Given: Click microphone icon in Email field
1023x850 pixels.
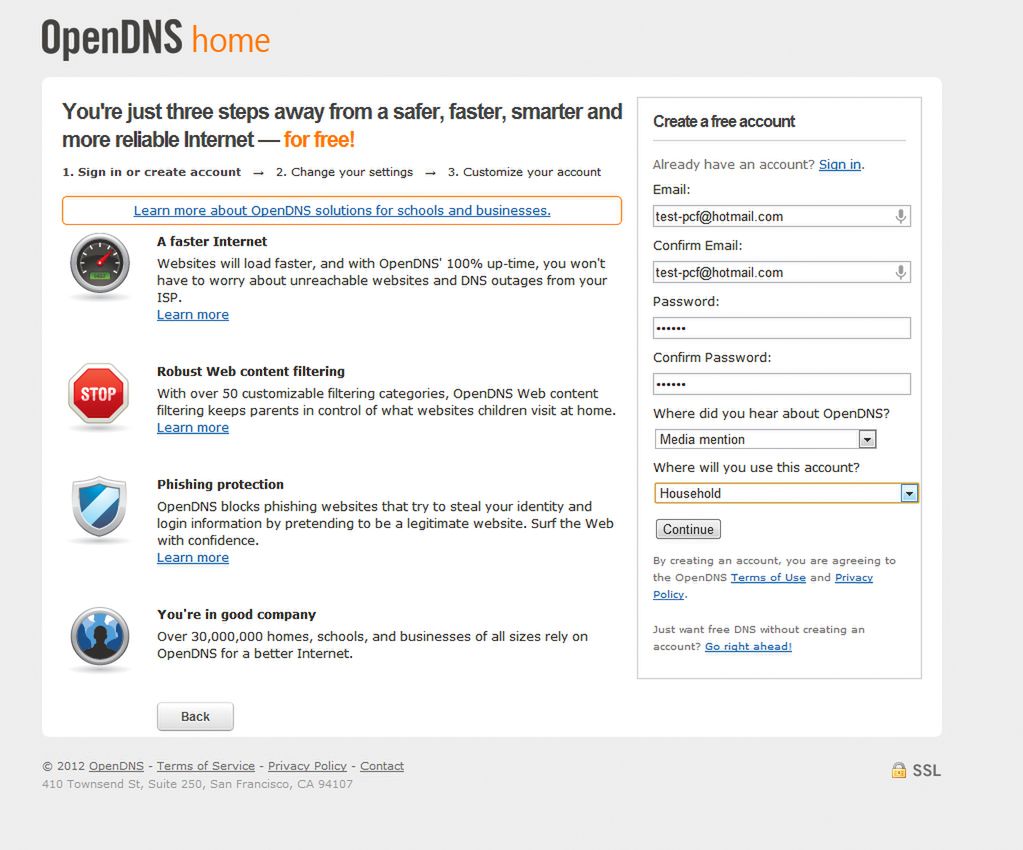Looking at the screenshot, I should pyautogui.click(x=901, y=216).
